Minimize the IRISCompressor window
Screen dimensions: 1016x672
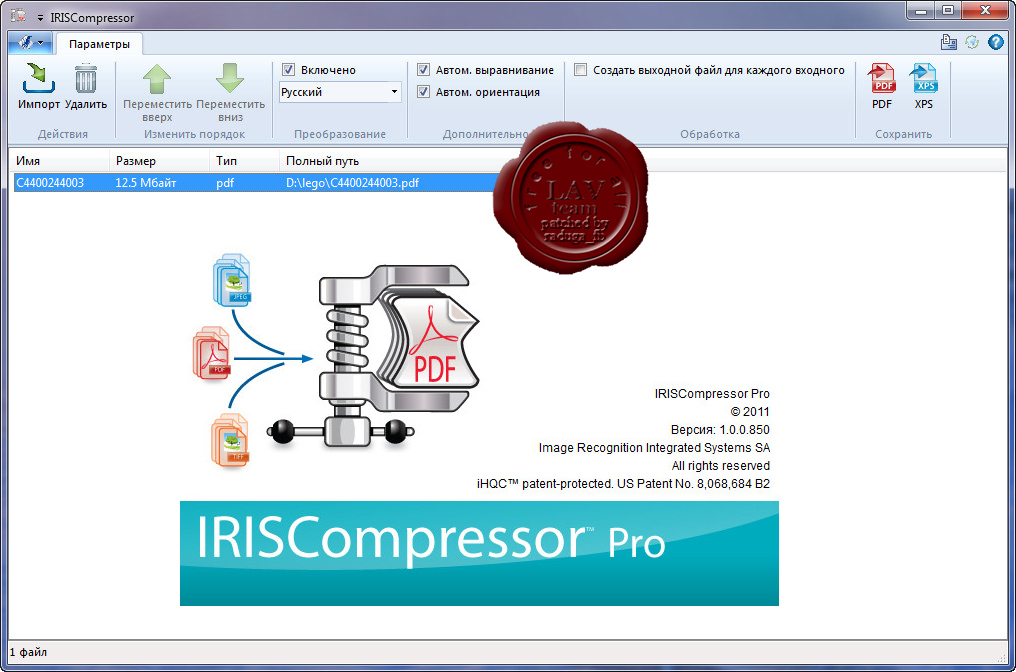921,10
